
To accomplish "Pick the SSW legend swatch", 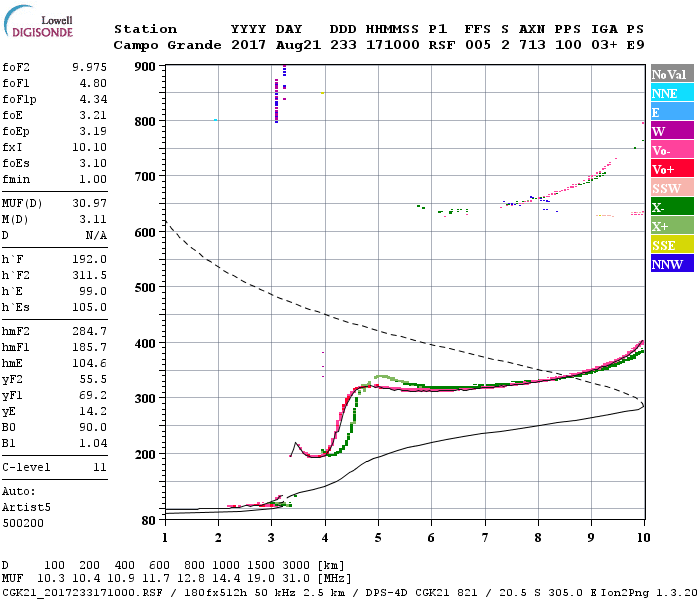I will [x=672, y=188].
